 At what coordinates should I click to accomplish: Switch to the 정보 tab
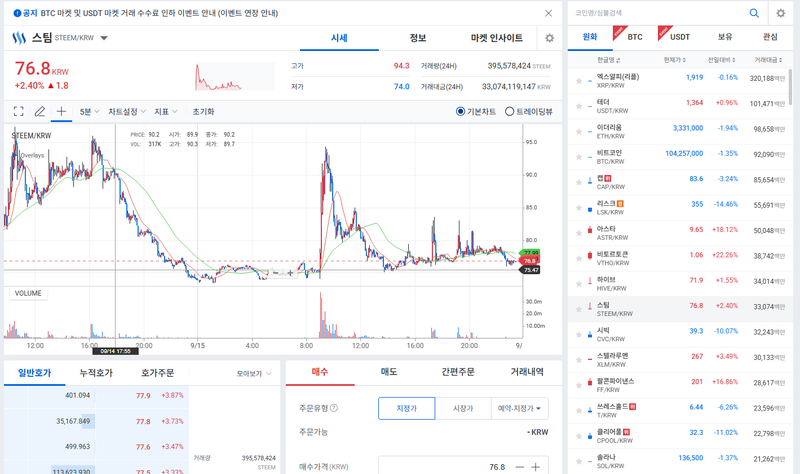(x=418, y=38)
